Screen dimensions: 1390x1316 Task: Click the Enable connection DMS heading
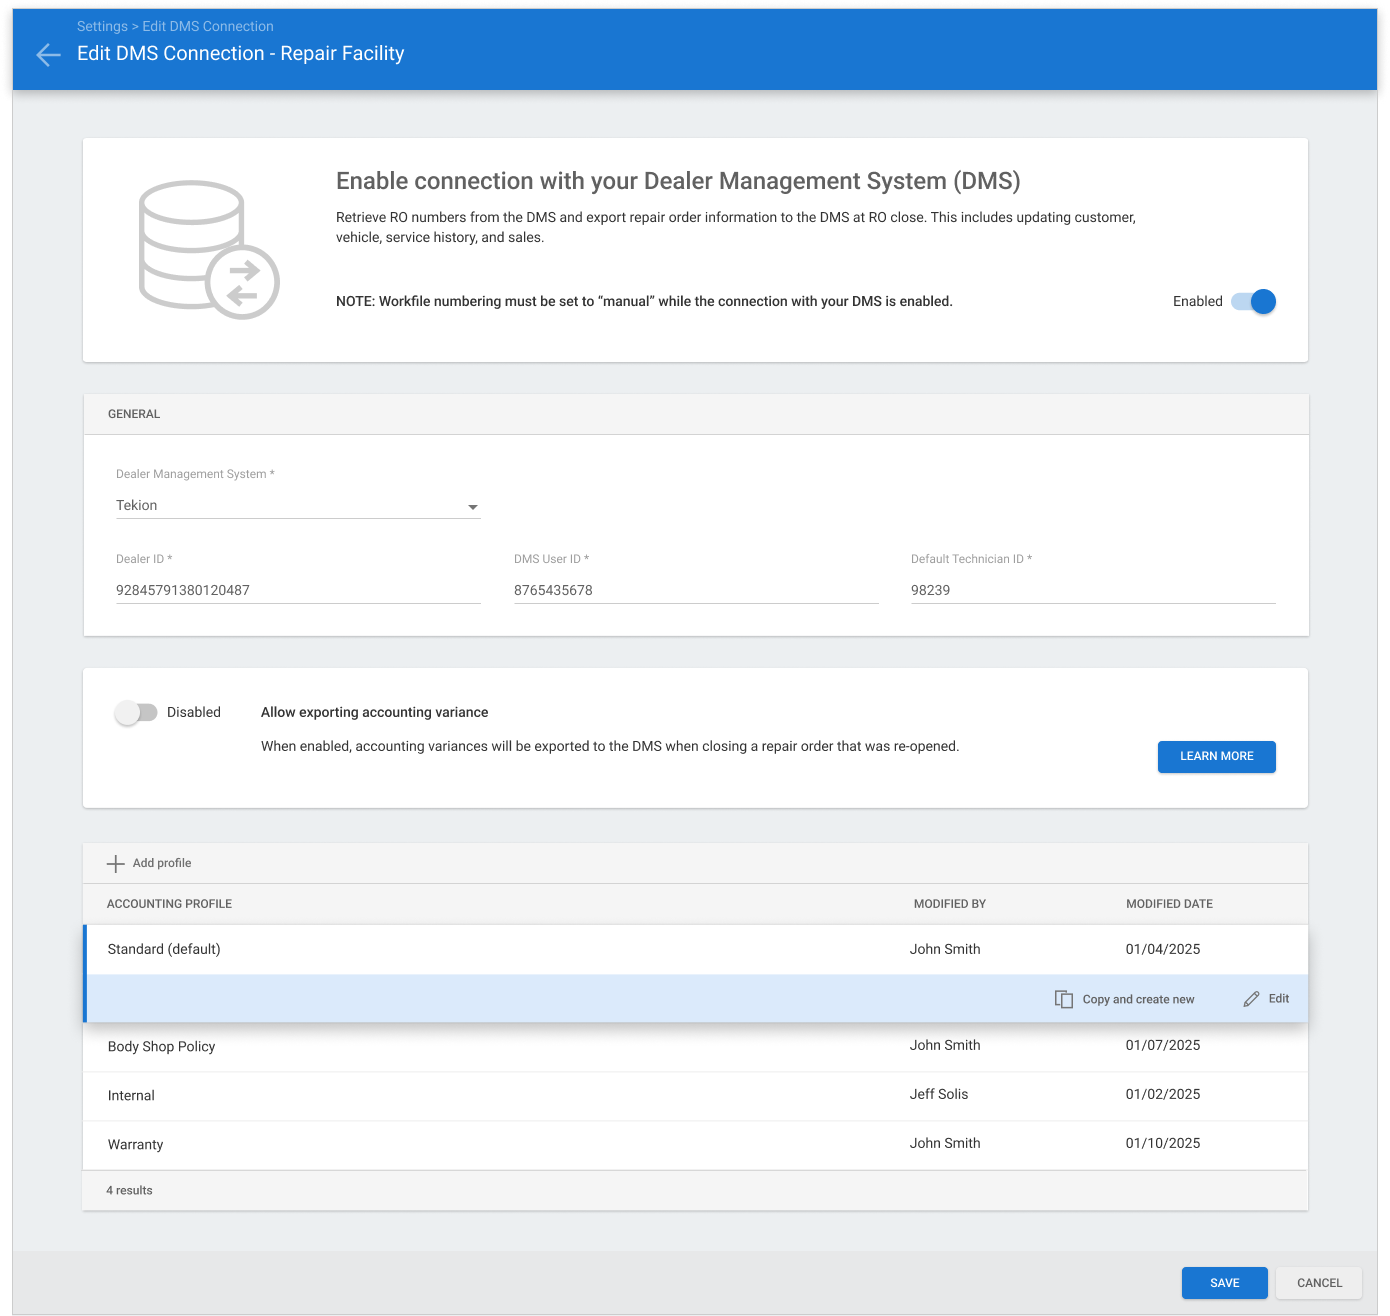(677, 181)
